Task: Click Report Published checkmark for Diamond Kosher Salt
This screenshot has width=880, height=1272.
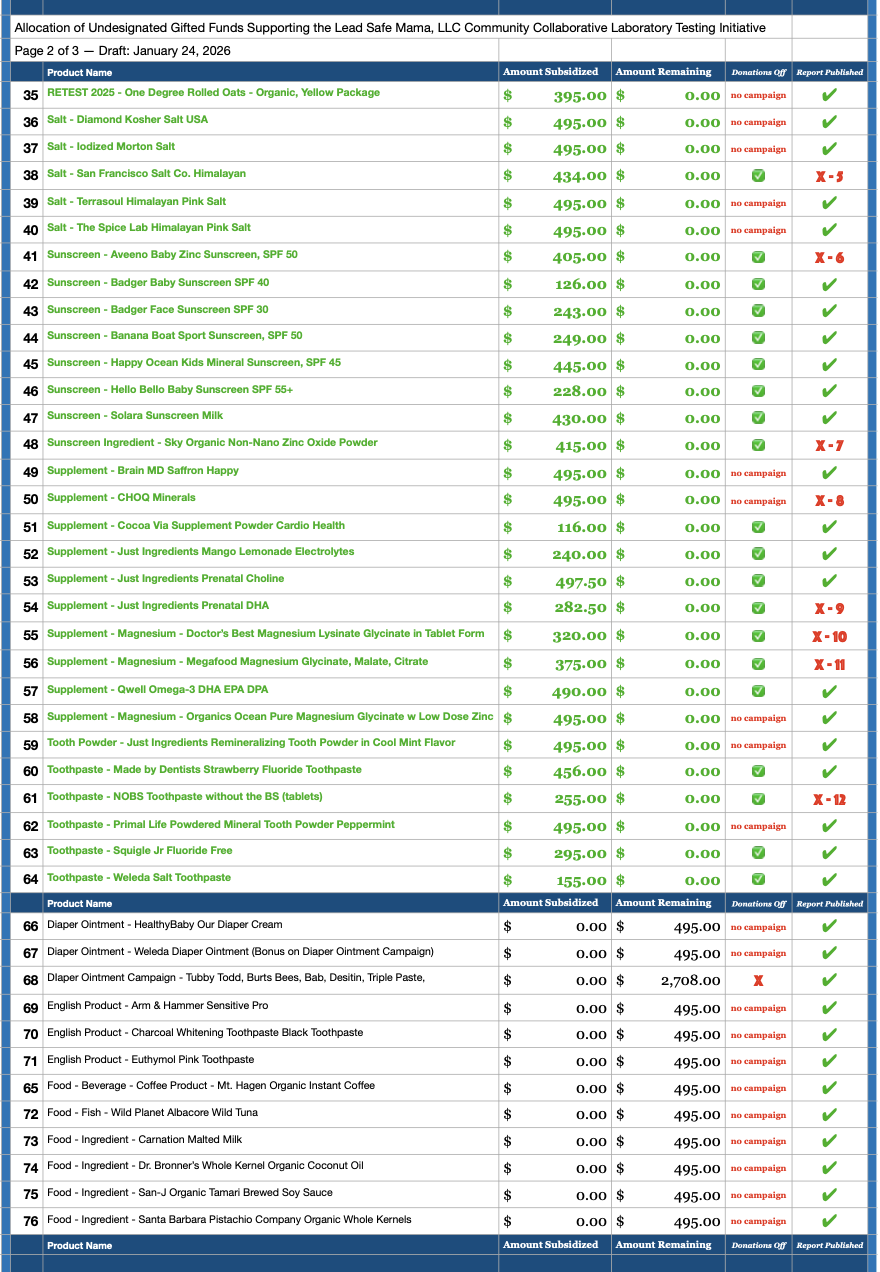Action: click(828, 123)
